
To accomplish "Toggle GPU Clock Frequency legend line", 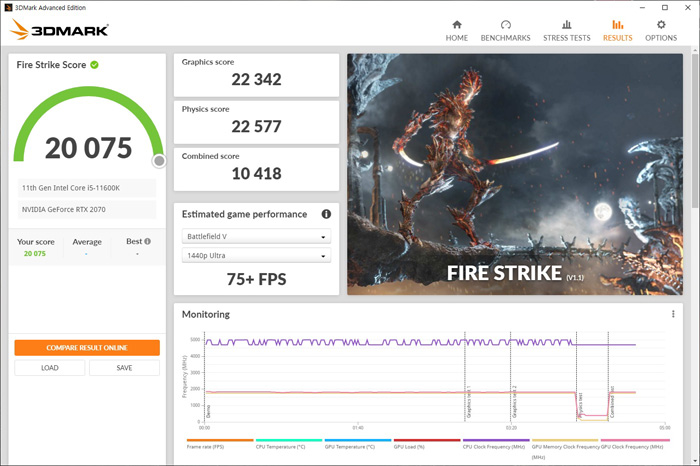I will click(x=634, y=444).
